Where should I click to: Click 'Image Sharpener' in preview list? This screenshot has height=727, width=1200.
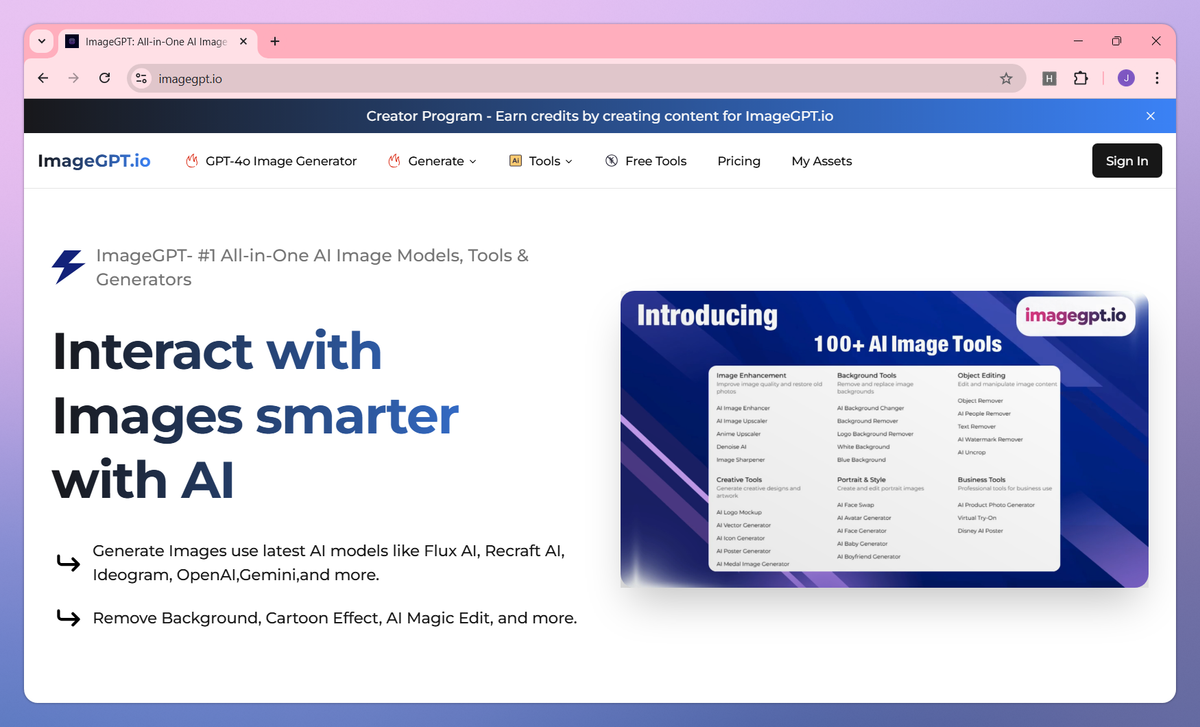pos(741,460)
